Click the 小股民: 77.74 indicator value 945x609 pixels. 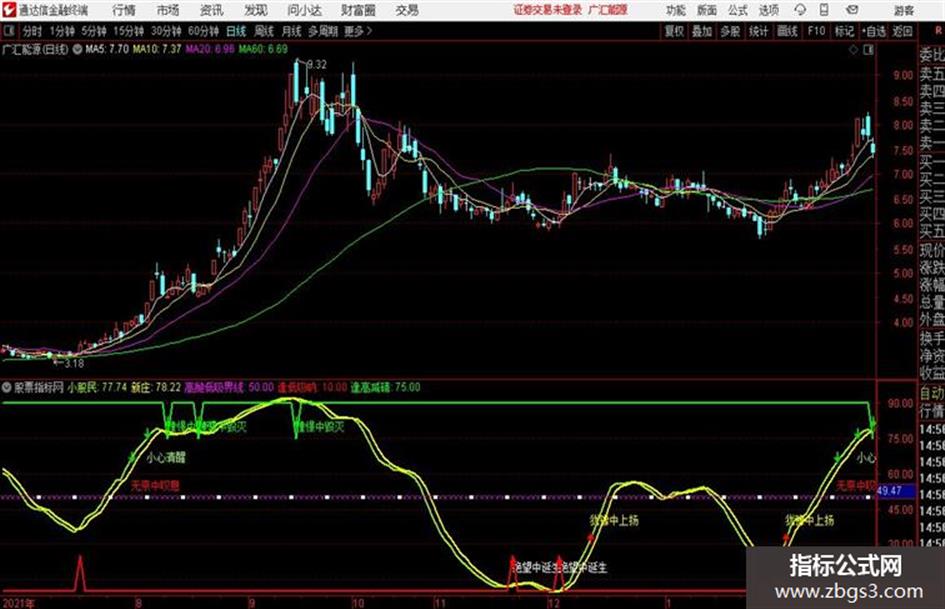[97, 387]
